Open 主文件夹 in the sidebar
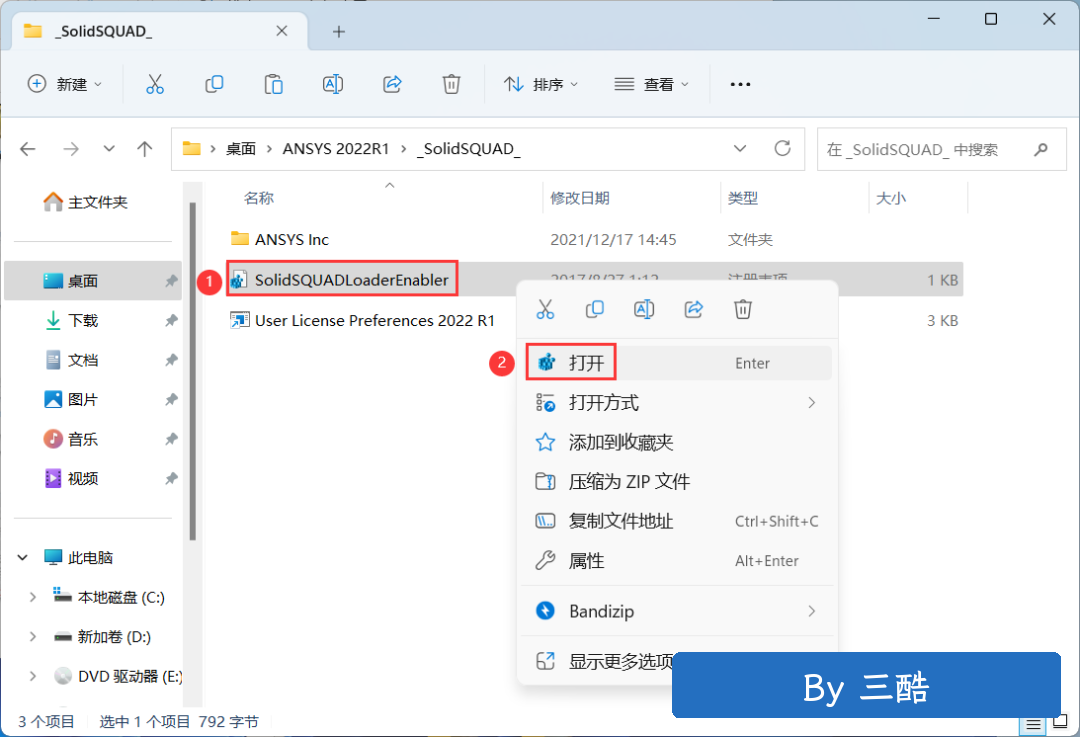The width and height of the screenshot is (1080, 737). point(85,202)
